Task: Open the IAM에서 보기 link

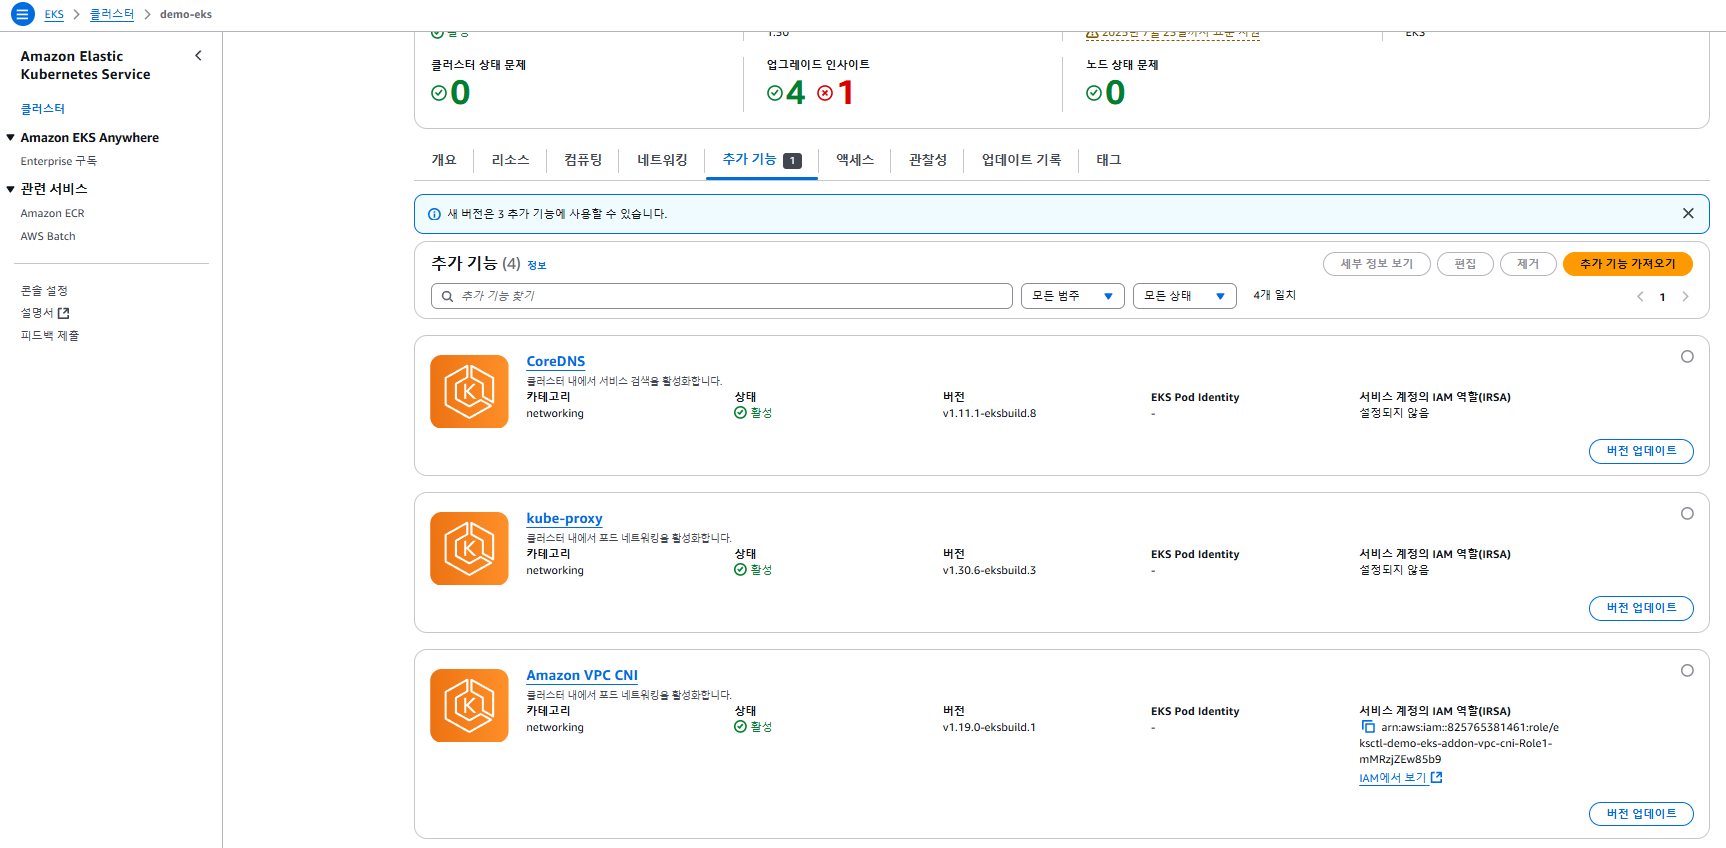Action: coord(1400,778)
